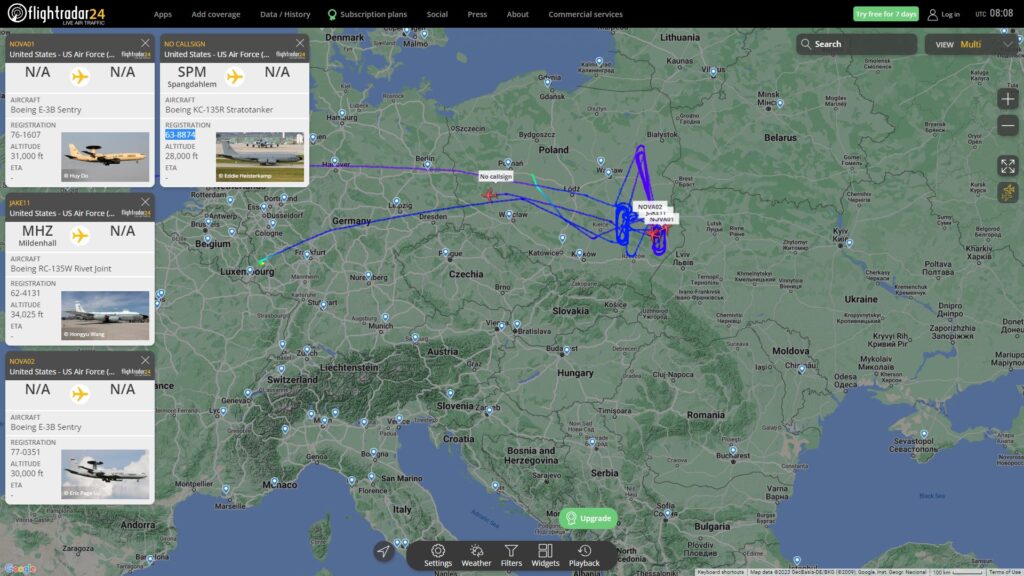Screen dimensions: 1024x576
Task: Open the Subscription plans menu
Action: tap(367, 14)
